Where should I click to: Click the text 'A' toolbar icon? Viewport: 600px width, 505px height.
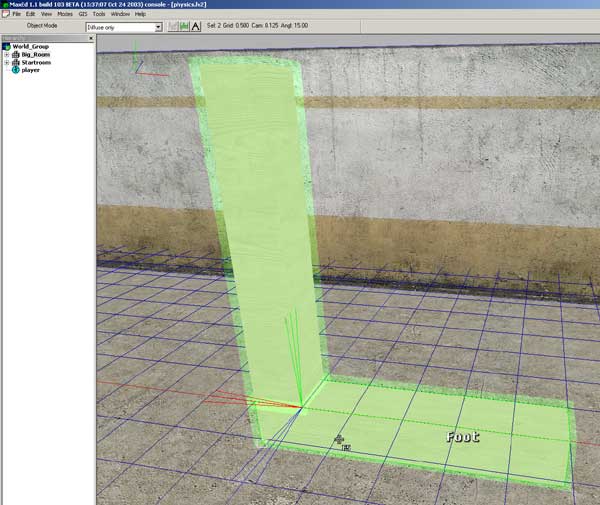click(x=196, y=27)
